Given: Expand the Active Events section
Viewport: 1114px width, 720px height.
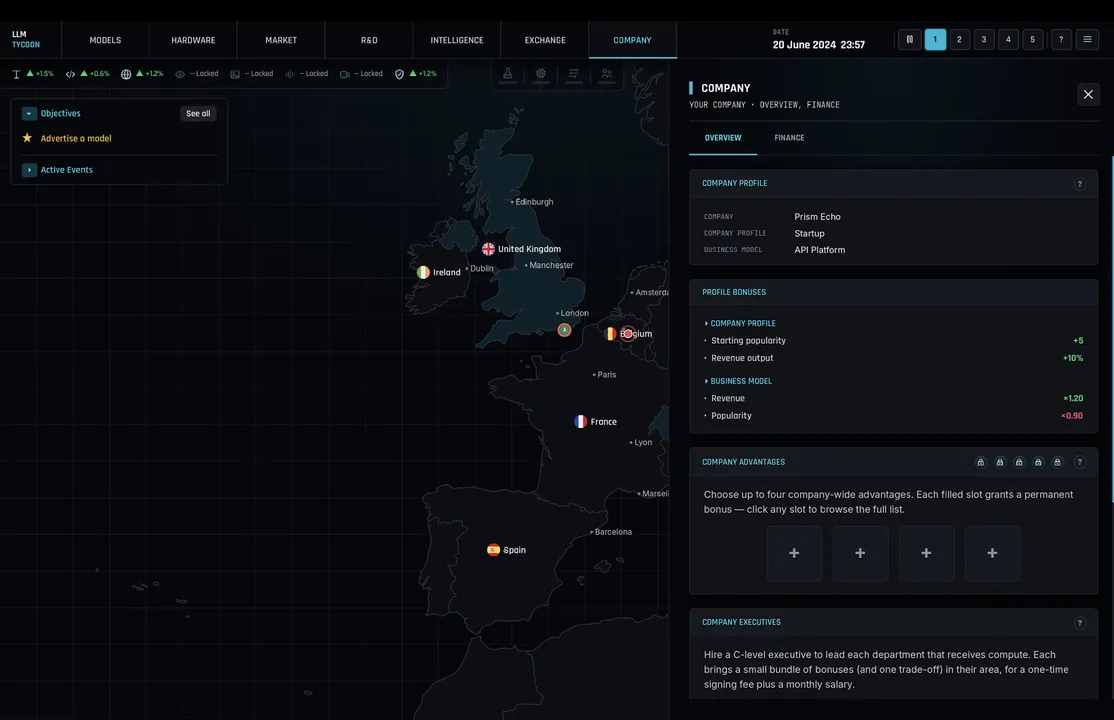Looking at the screenshot, I should pyautogui.click(x=29, y=170).
